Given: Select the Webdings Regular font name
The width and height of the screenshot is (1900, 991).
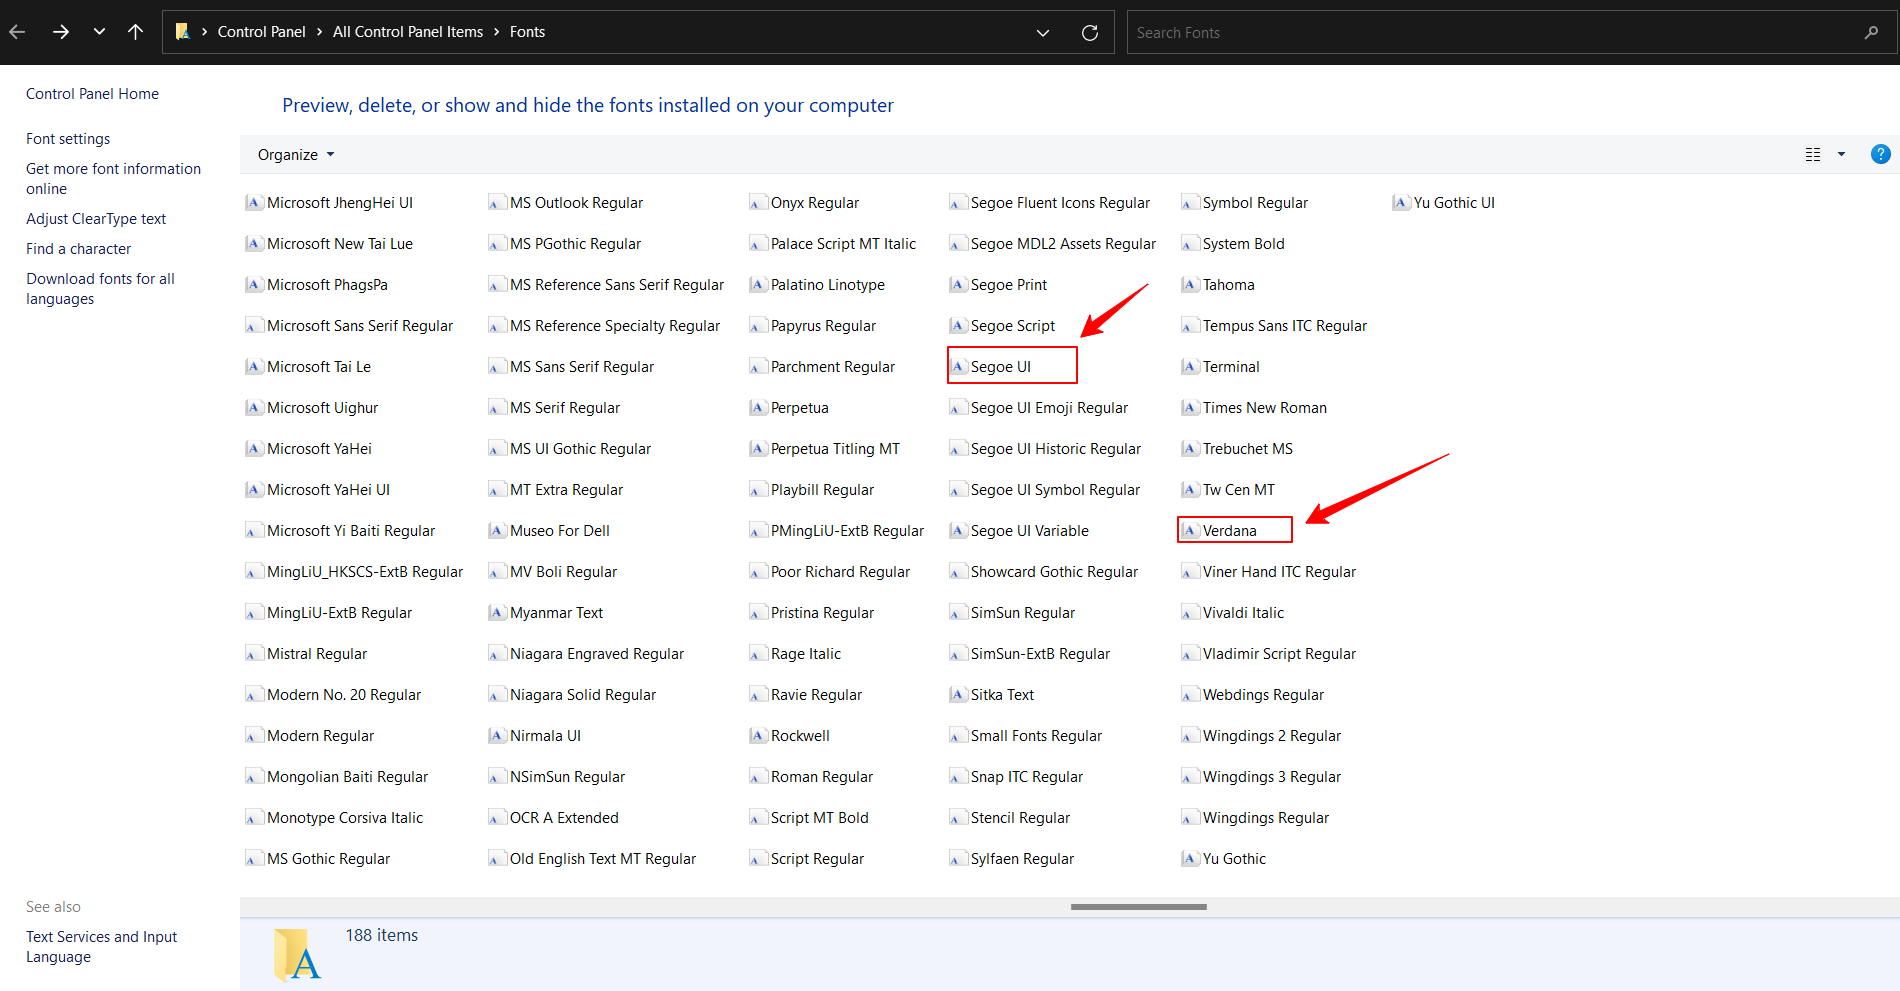Looking at the screenshot, I should 1263,695.
